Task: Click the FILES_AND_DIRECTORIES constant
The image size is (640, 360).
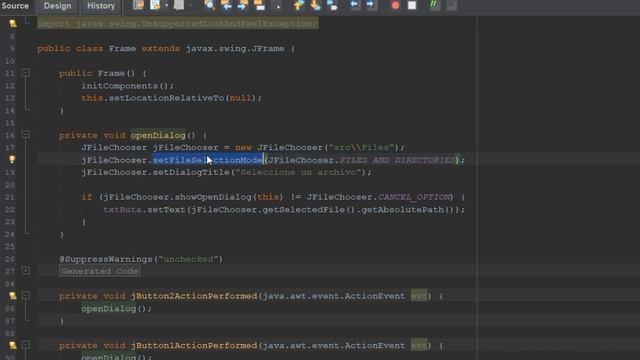Action: (x=397, y=160)
